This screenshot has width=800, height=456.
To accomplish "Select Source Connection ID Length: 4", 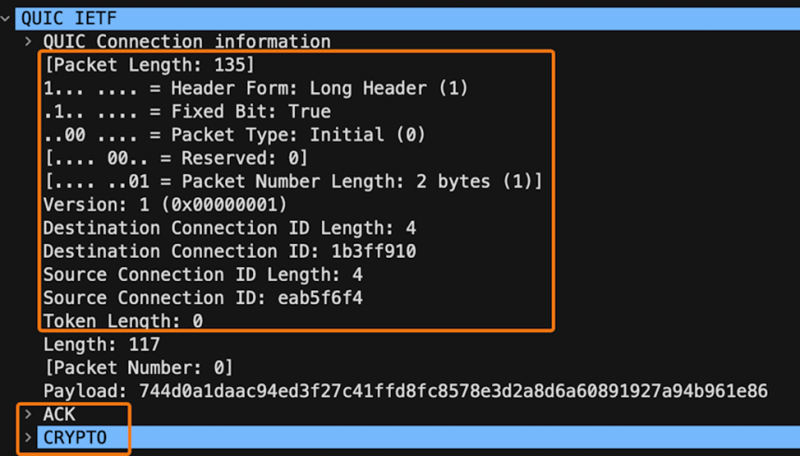I will click(x=203, y=275).
